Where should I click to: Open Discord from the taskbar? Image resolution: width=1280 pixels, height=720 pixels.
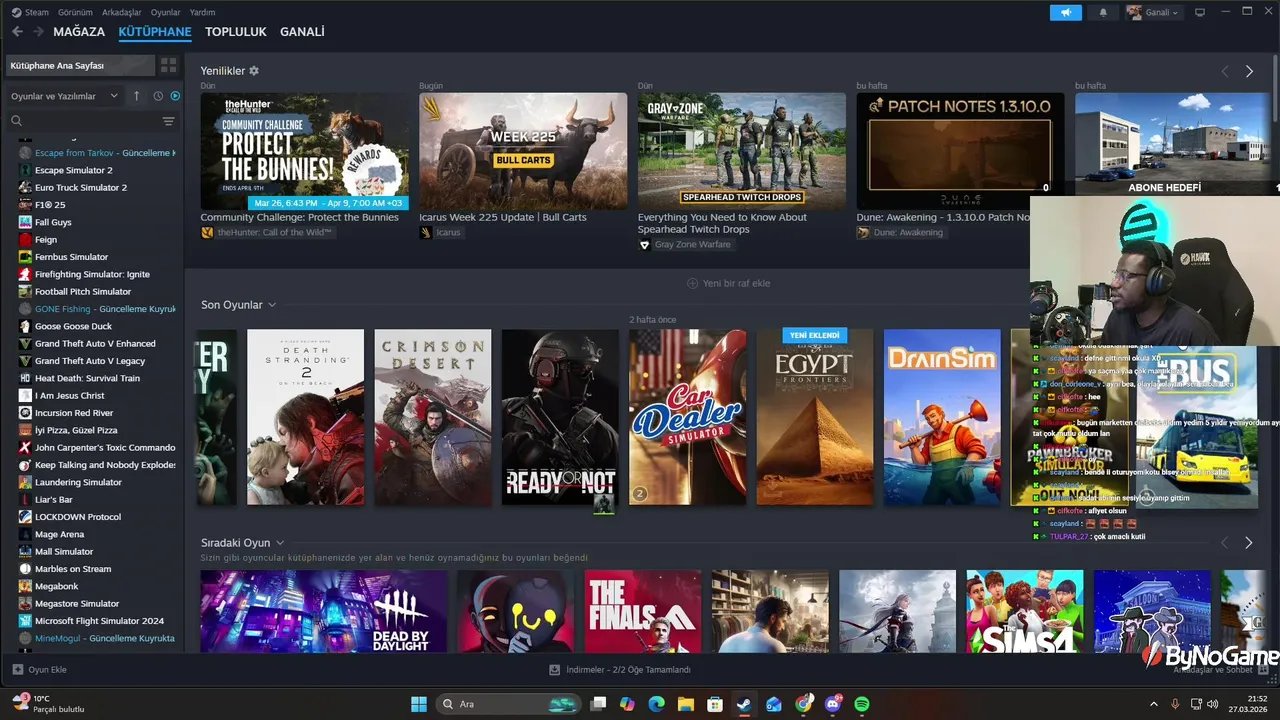(x=833, y=704)
